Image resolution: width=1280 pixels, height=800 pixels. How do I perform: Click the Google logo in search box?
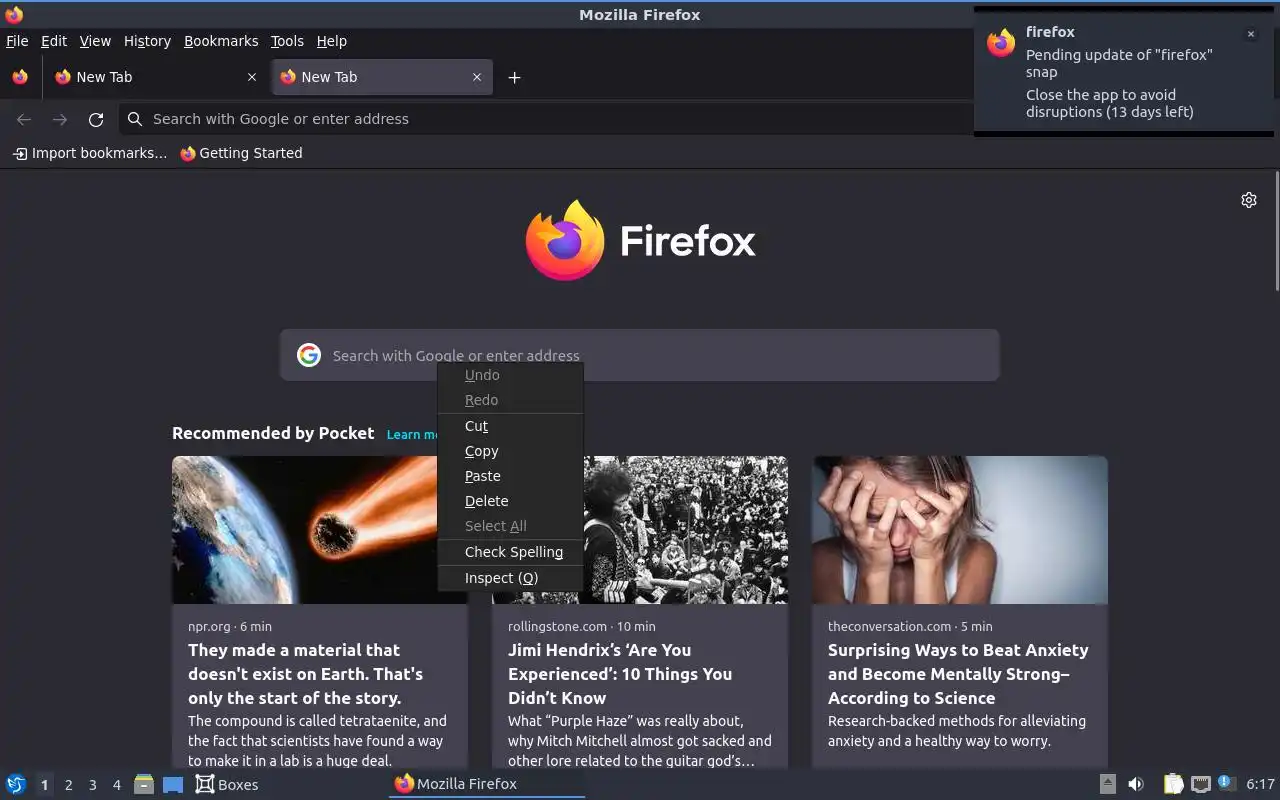tap(309, 355)
